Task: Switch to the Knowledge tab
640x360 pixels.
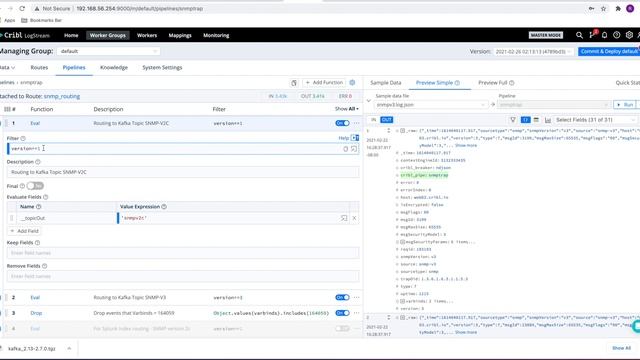Action: [x=114, y=68]
